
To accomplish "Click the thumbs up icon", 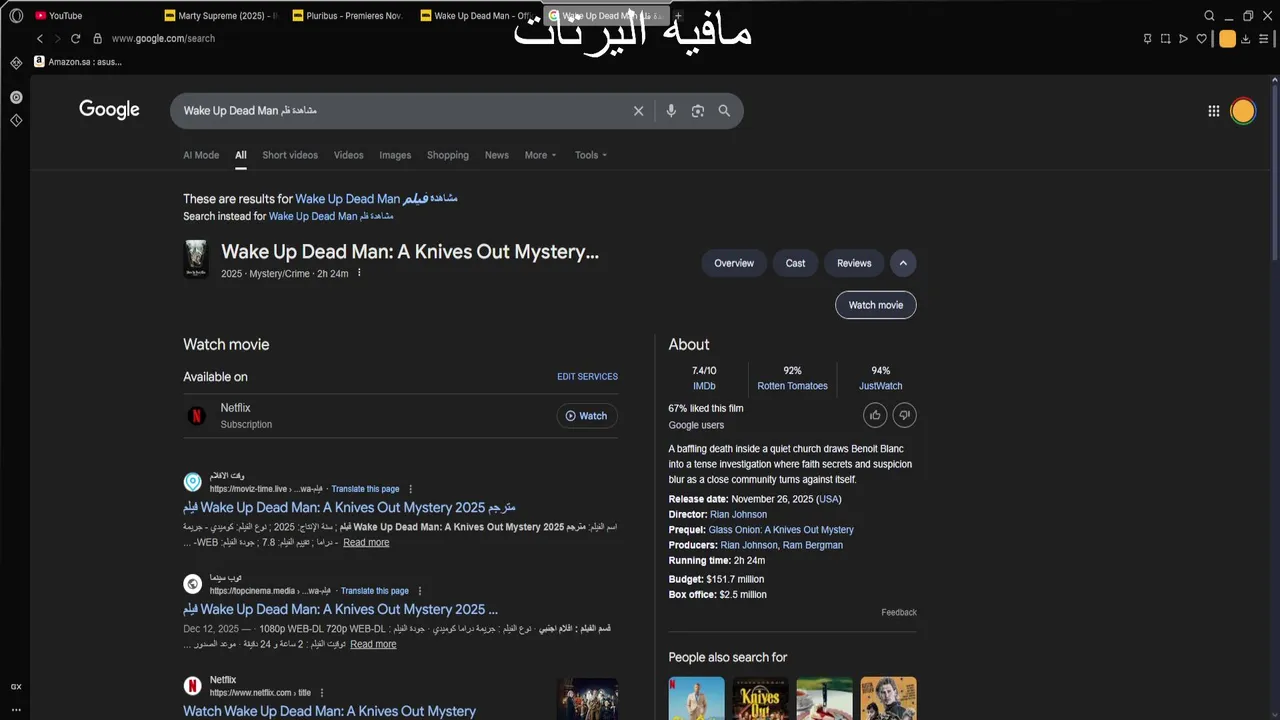I will (x=875, y=415).
